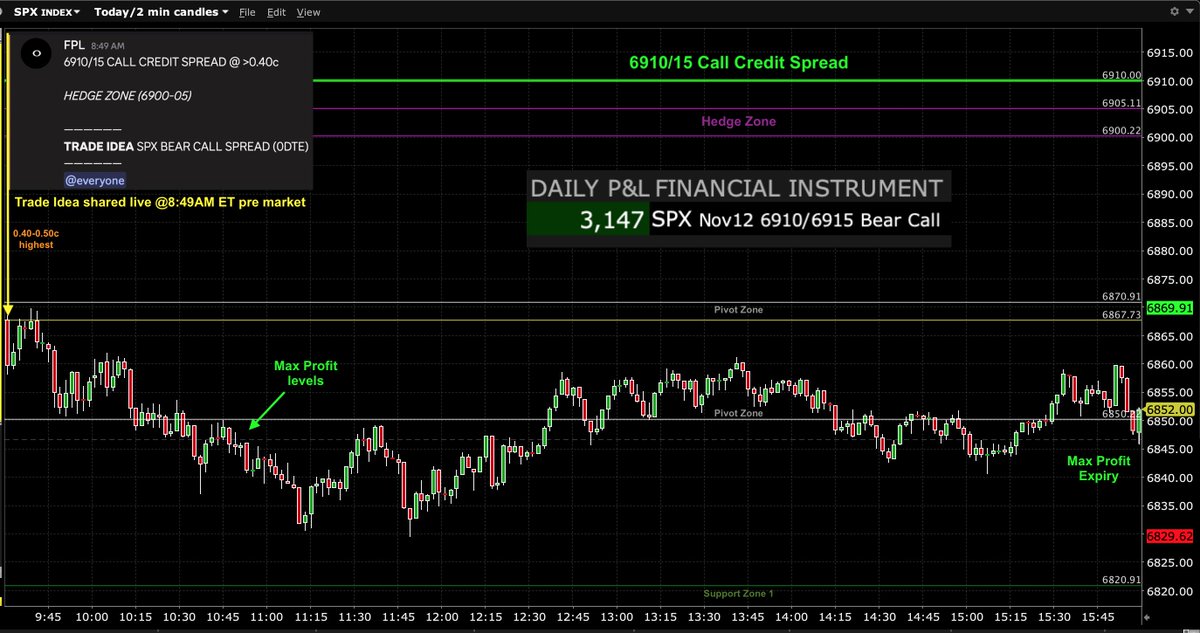Click the Support Zone 1 label

pos(738,593)
